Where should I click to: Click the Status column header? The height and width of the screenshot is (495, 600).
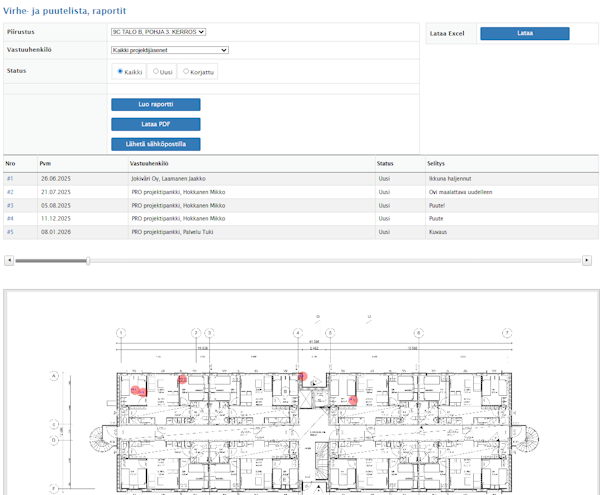[385, 163]
